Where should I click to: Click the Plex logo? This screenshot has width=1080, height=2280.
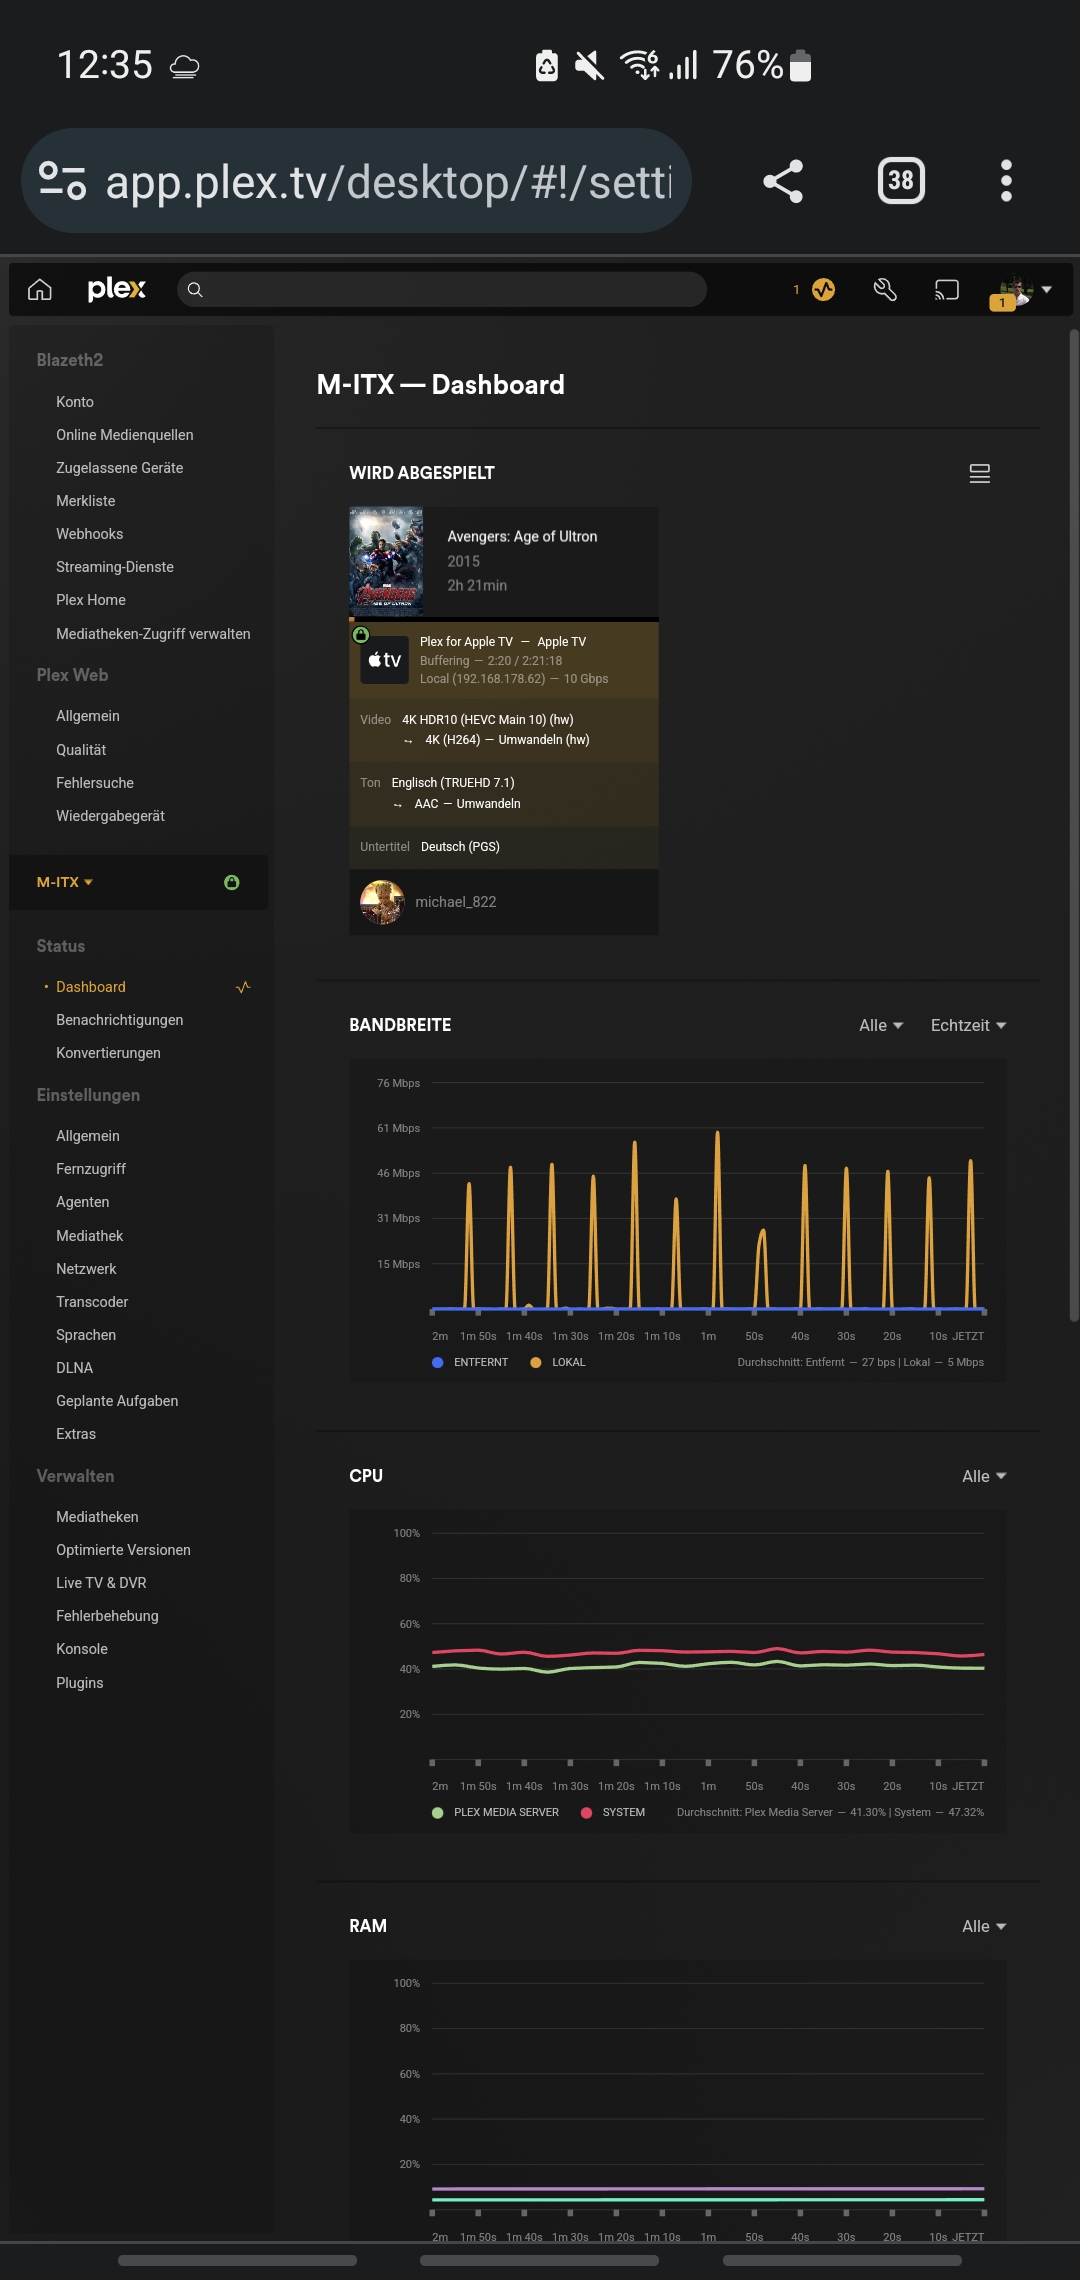117,290
